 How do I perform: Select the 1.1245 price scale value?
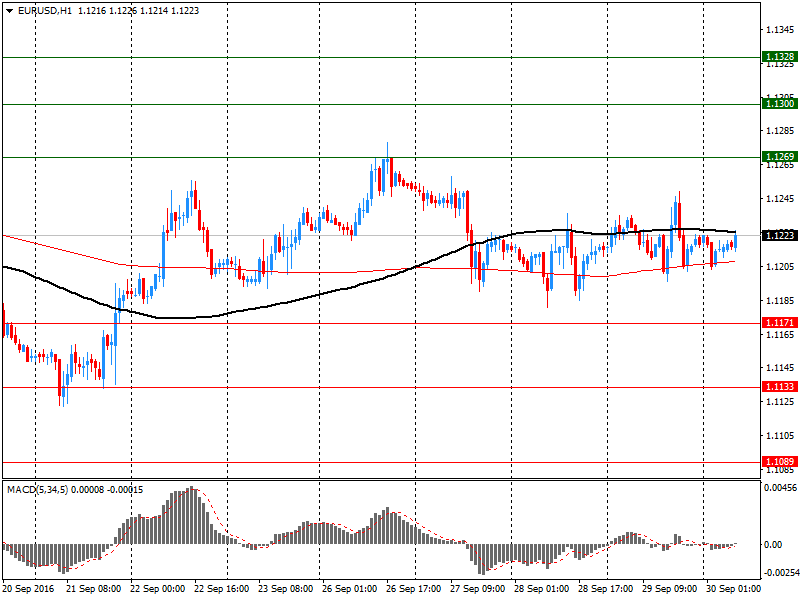coord(780,199)
